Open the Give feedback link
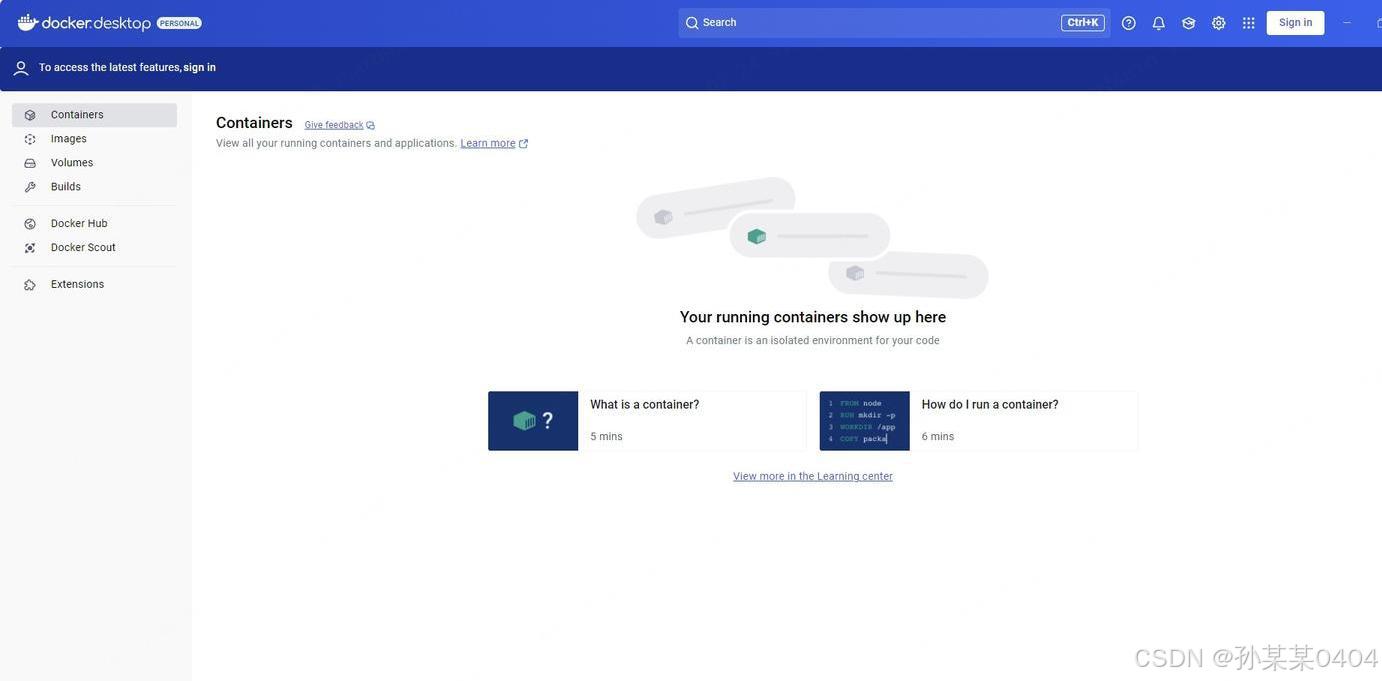Screen dimensions: 1382x681 click(x=334, y=125)
